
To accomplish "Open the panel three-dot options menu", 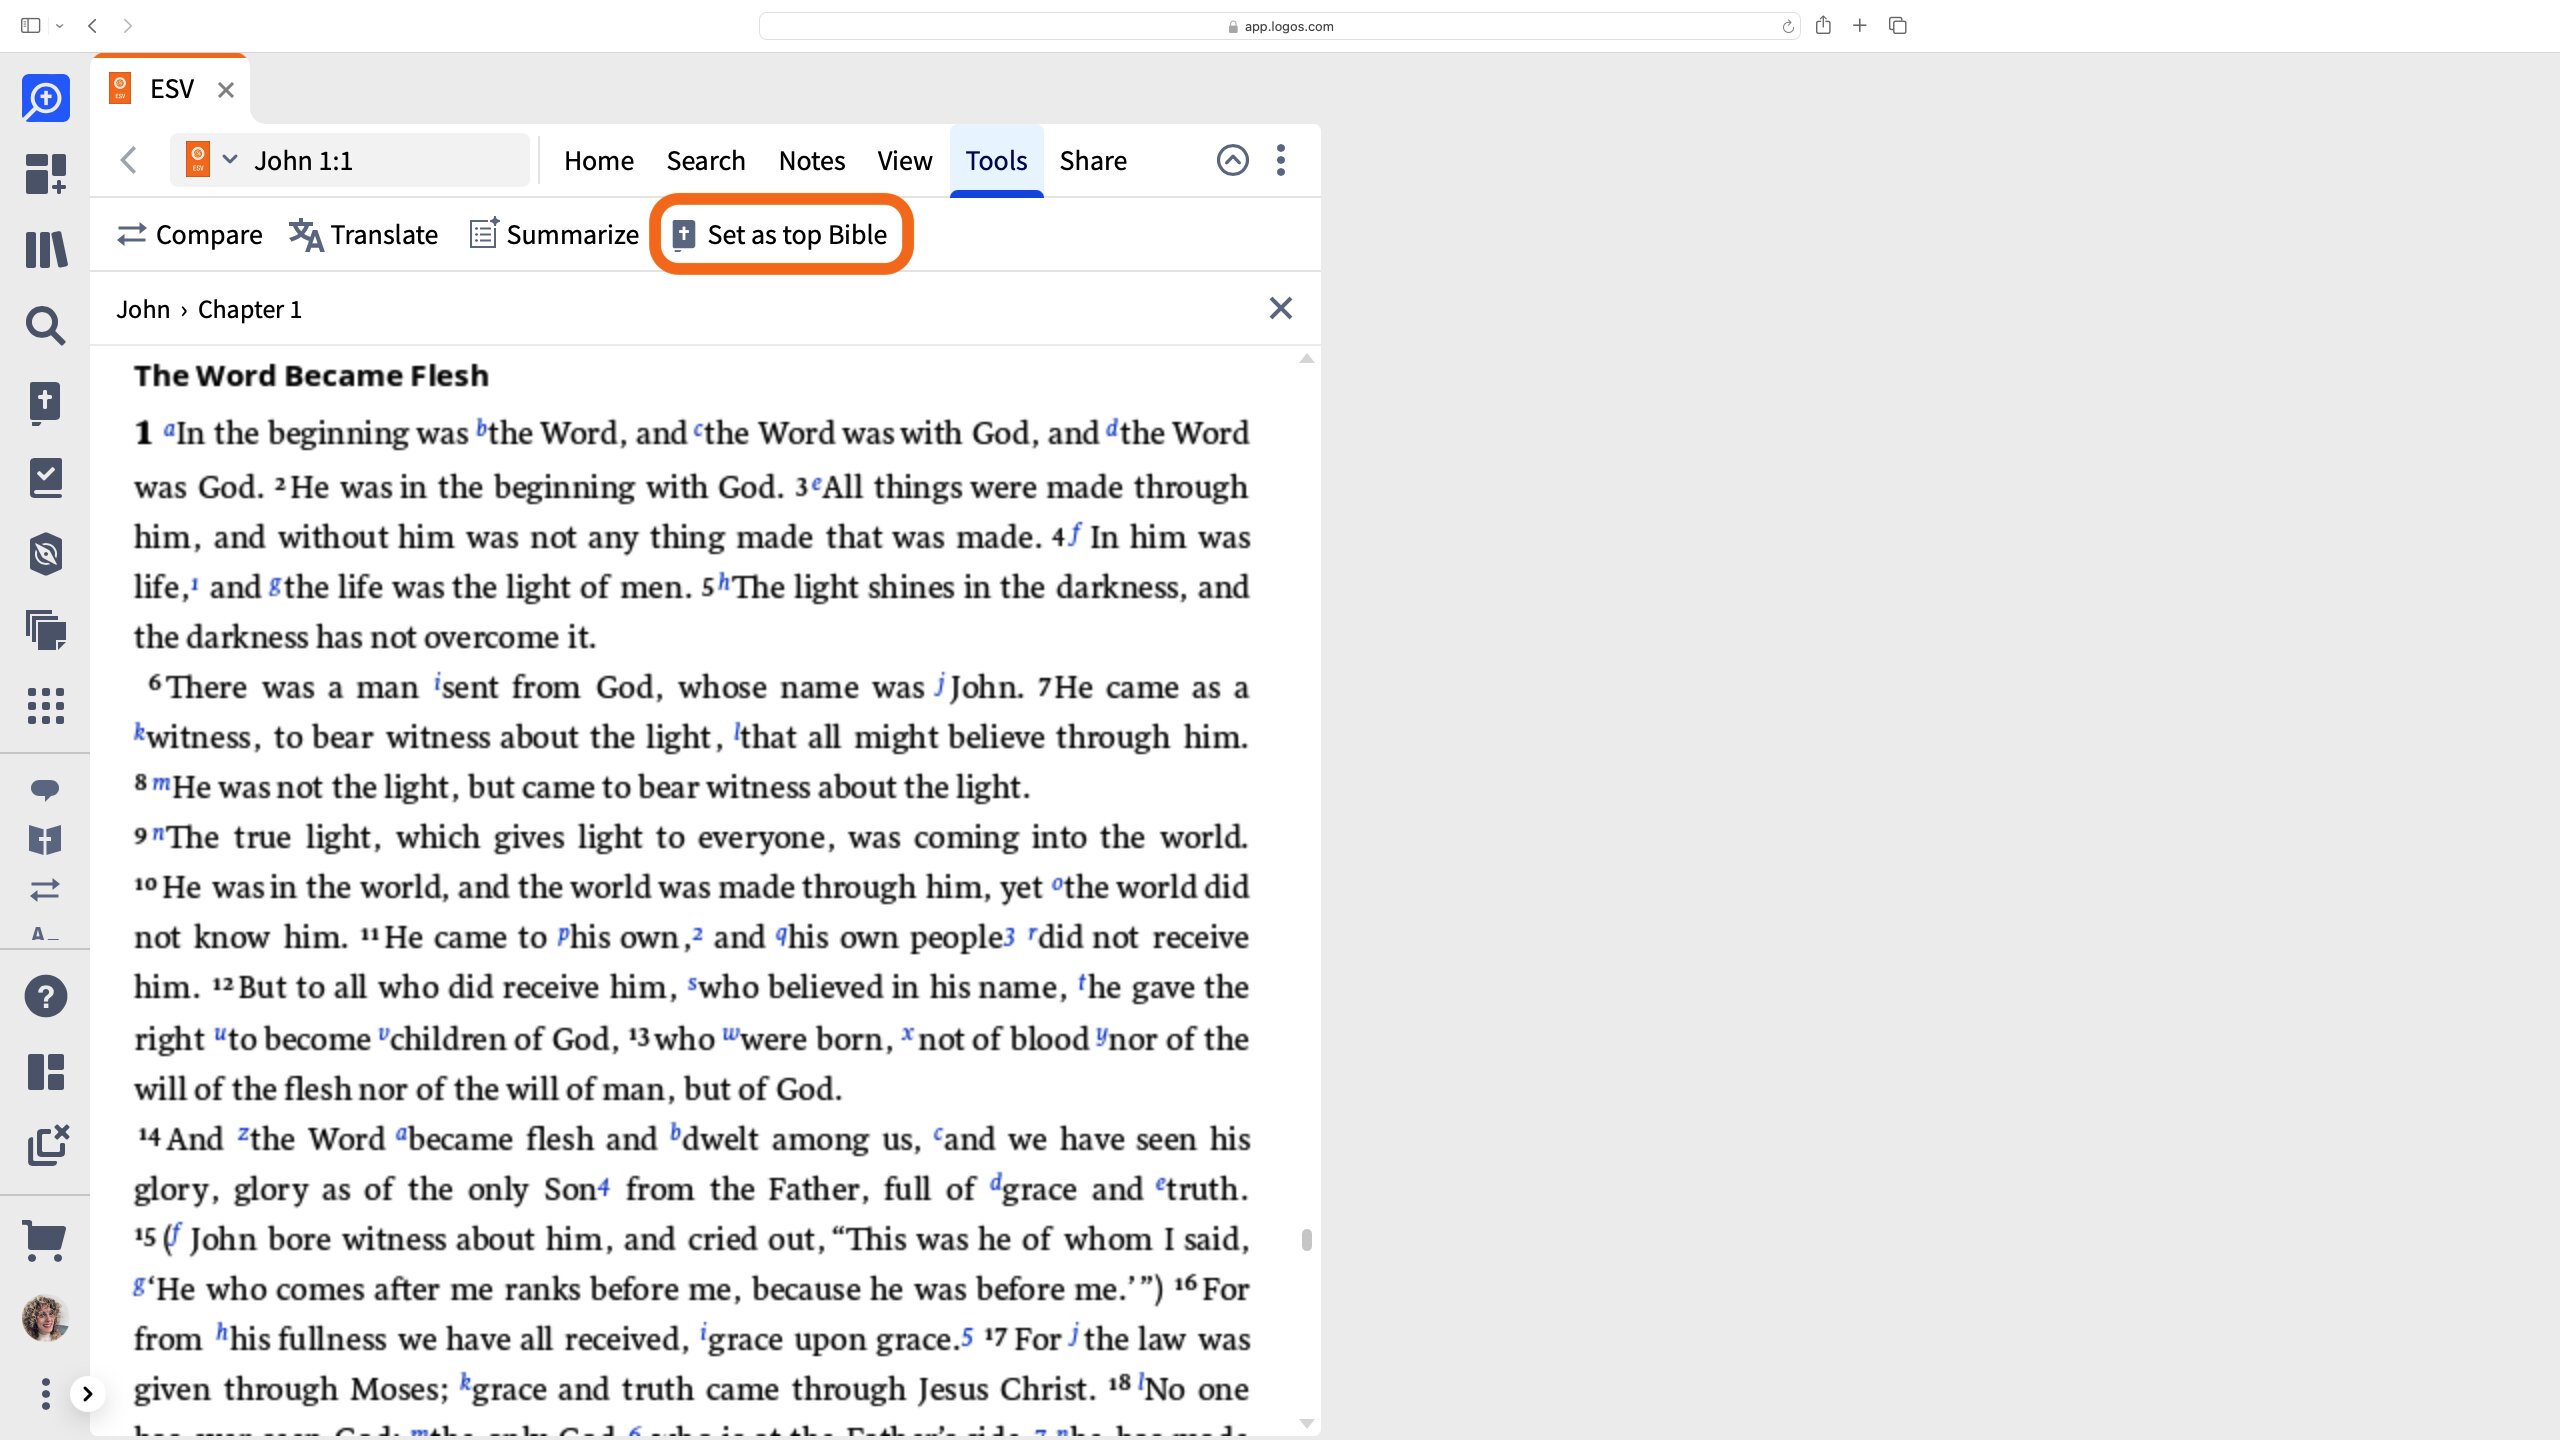I will coord(1281,160).
